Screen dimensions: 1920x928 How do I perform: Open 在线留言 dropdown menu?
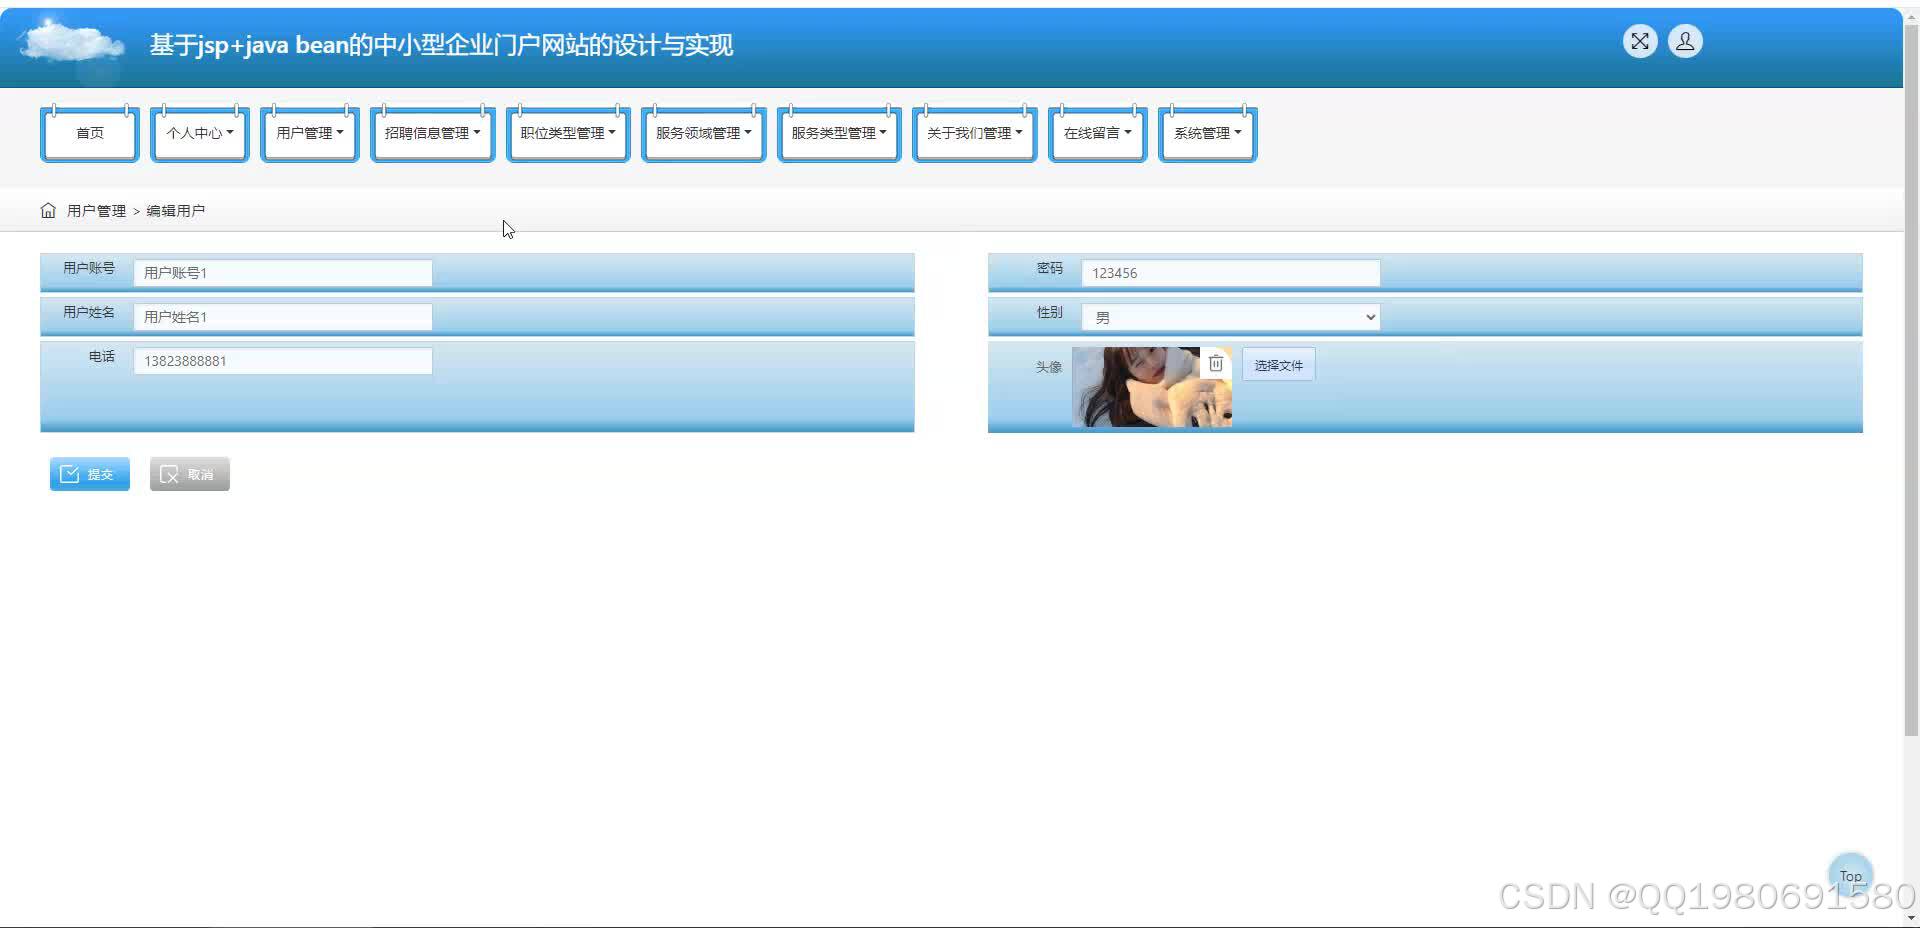click(x=1098, y=133)
